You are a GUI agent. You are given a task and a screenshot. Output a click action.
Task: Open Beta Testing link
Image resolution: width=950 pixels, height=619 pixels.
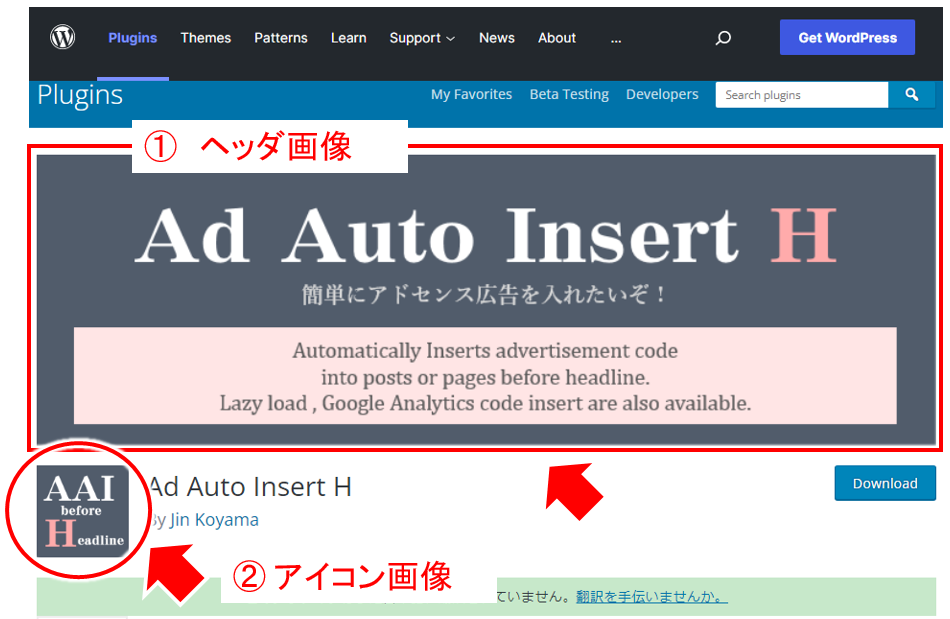569,94
